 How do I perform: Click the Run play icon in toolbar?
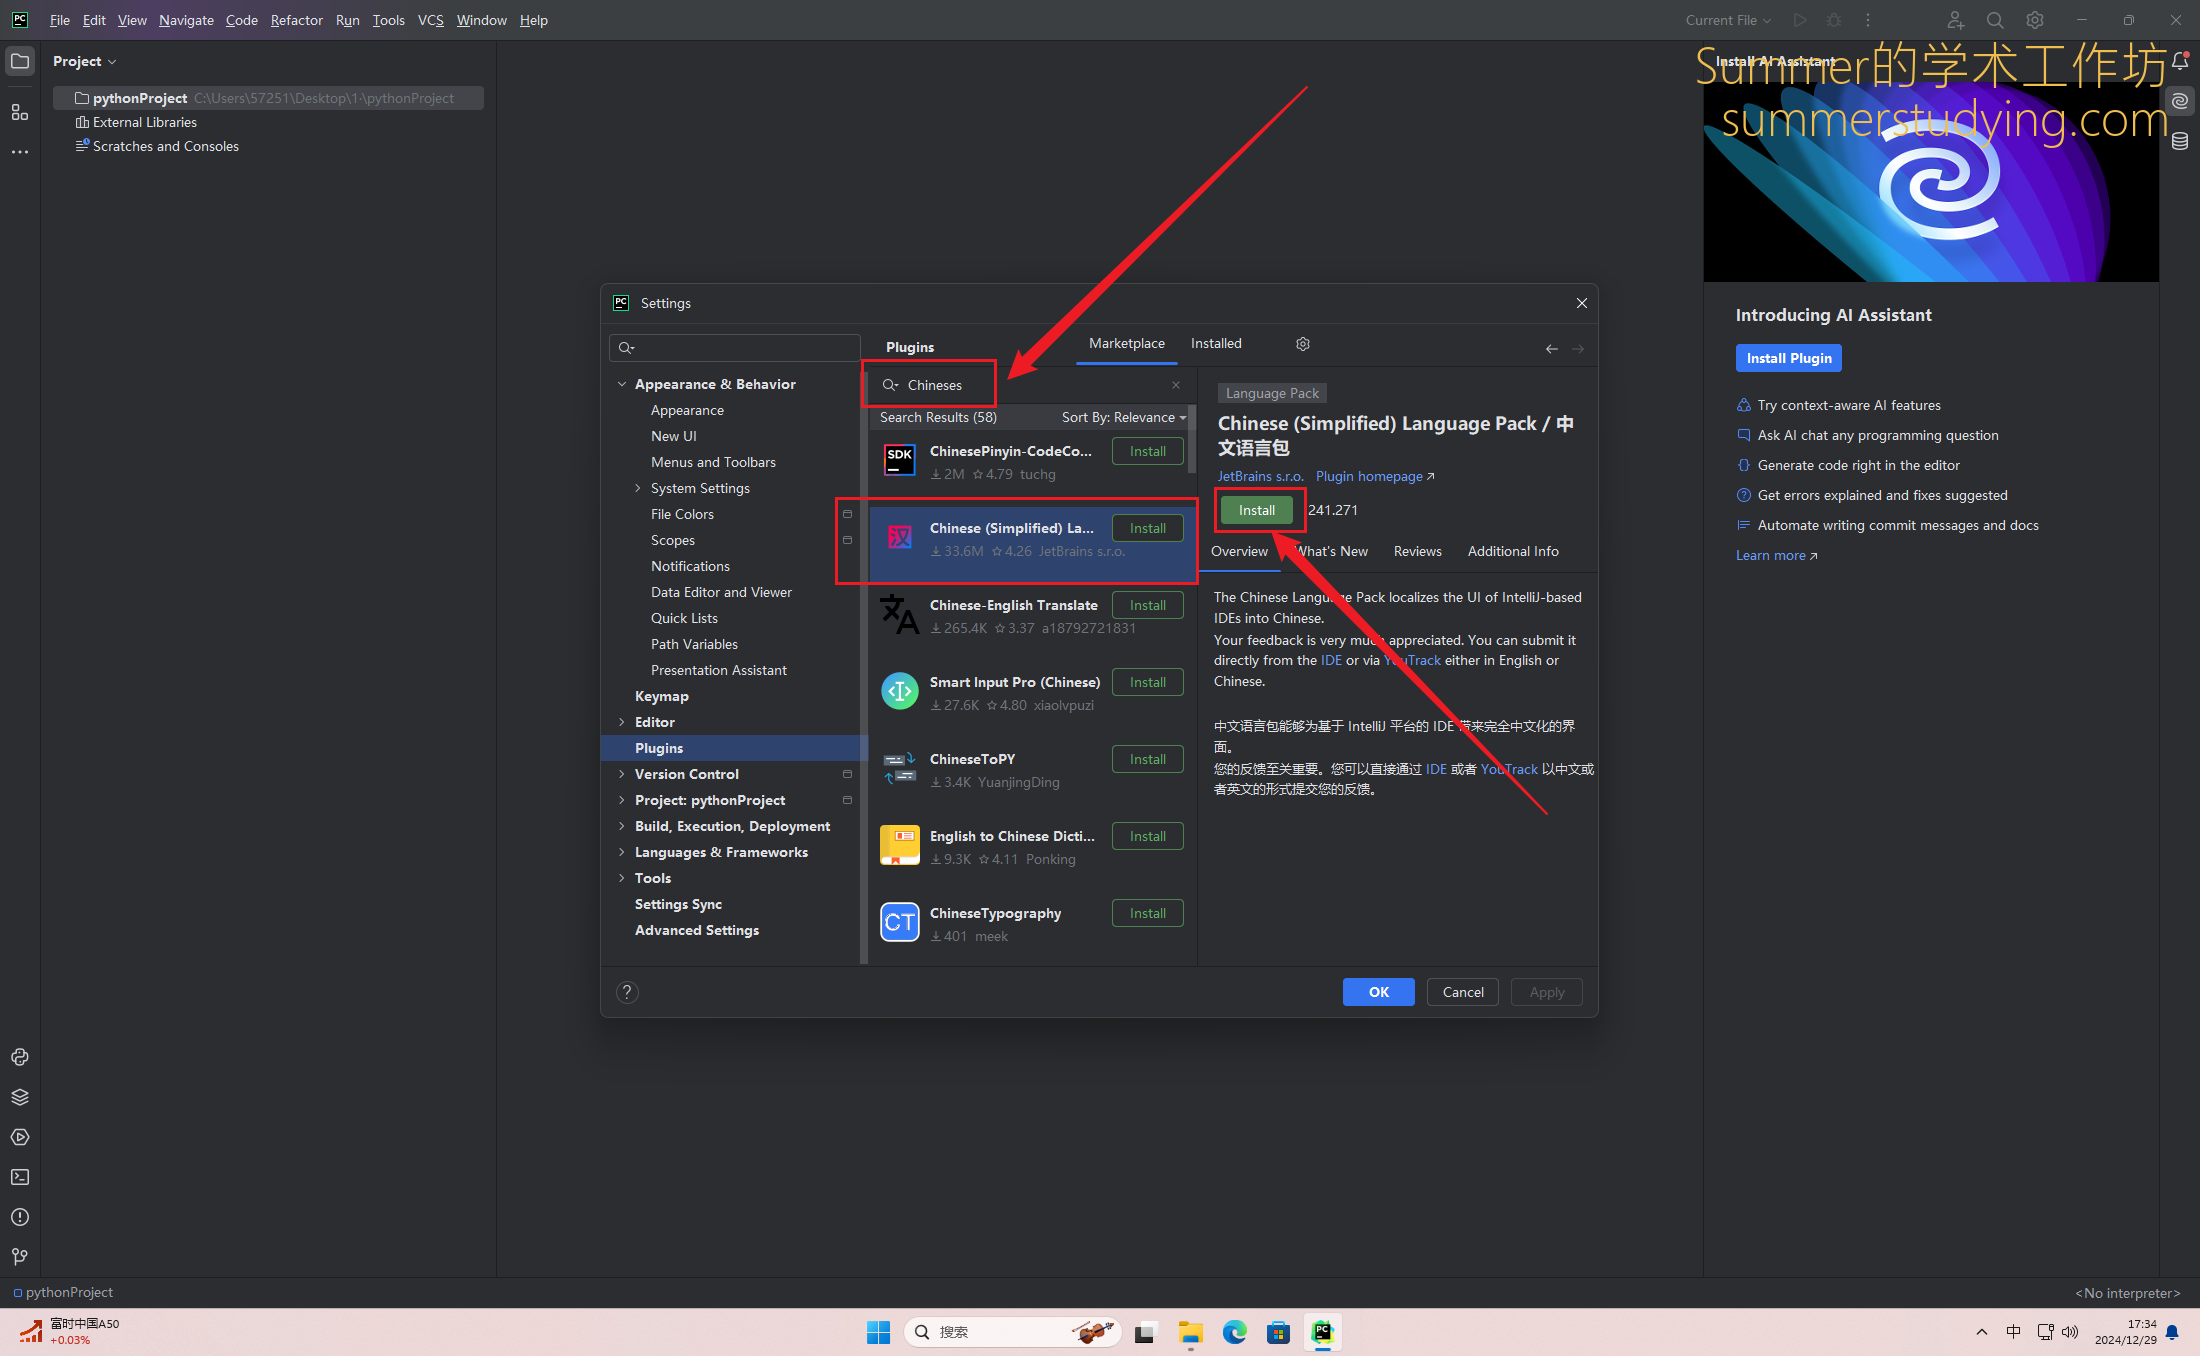point(1800,20)
